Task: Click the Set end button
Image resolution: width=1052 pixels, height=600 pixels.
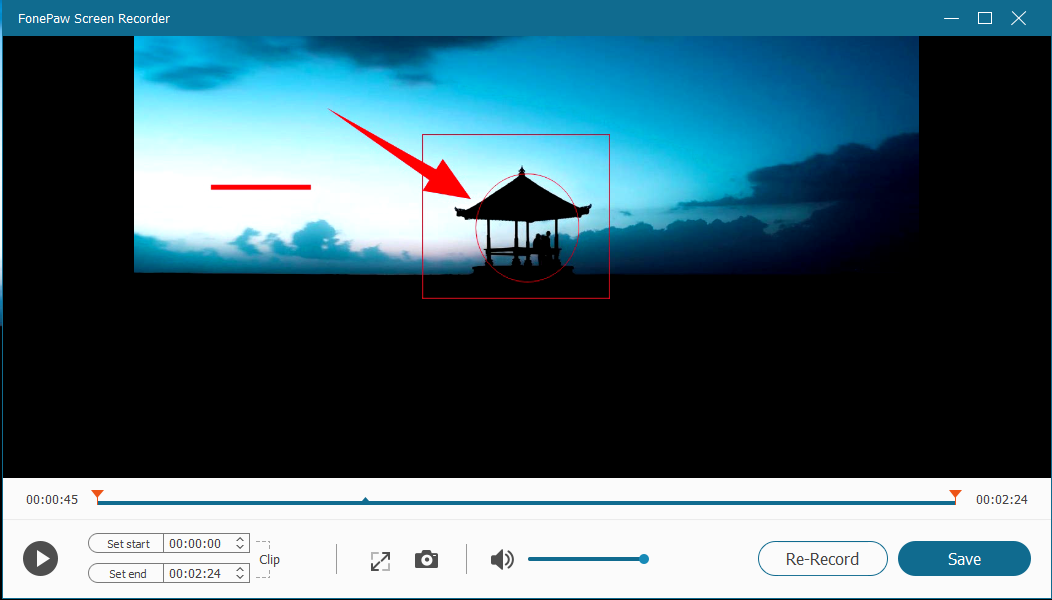Action: click(x=127, y=573)
